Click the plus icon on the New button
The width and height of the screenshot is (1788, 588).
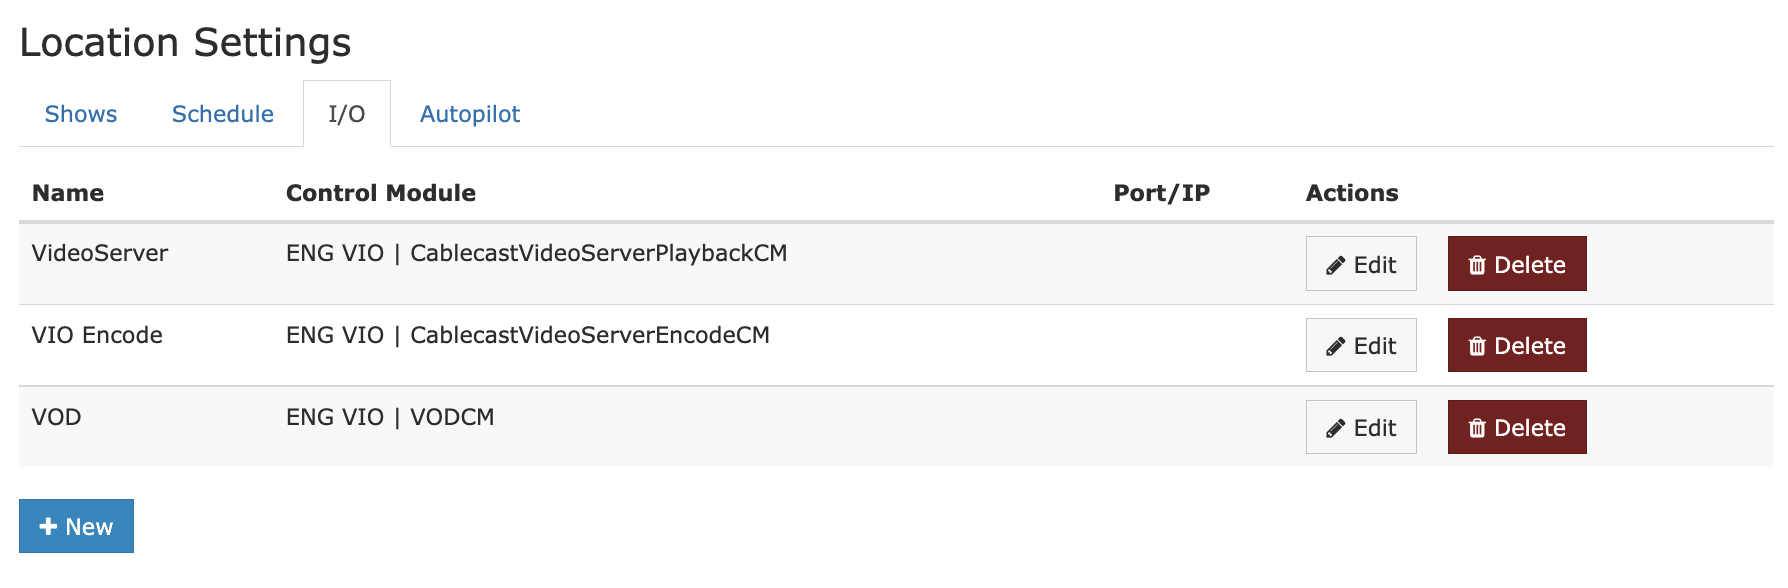48,526
